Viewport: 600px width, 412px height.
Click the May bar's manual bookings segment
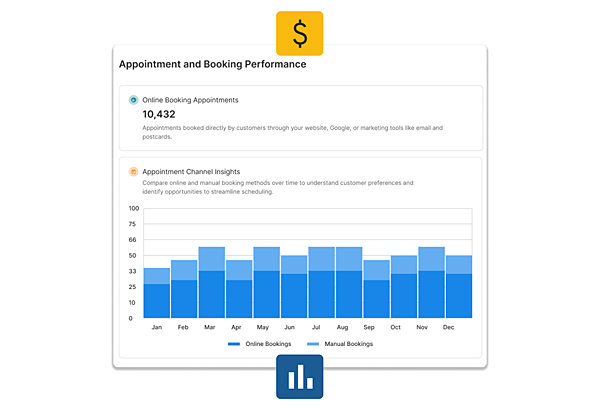pos(266,259)
